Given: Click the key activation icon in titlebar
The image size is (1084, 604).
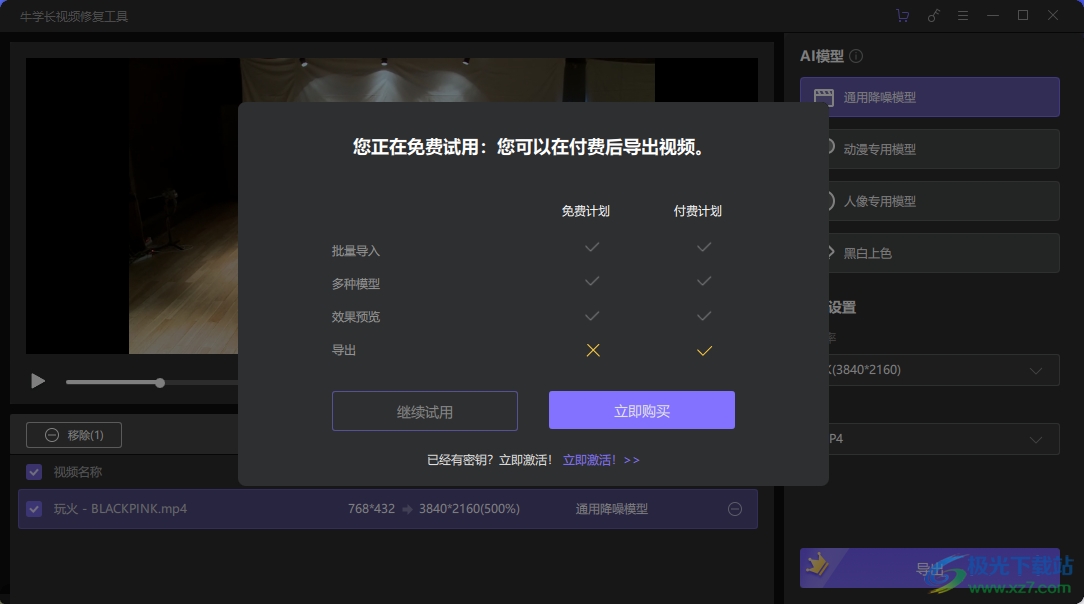Looking at the screenshot, I should tap(934, 15).
